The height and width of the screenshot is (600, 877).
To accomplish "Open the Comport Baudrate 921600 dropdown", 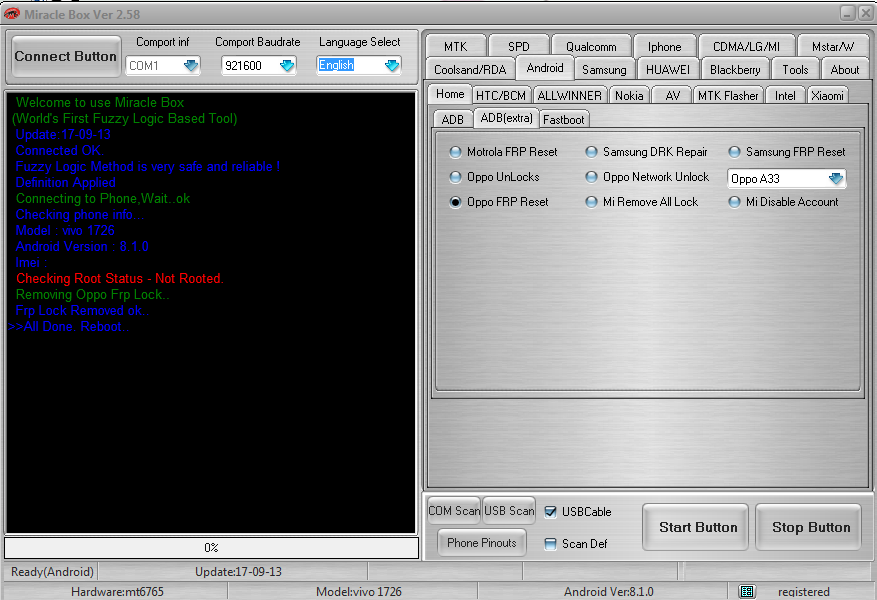I will 287,66.
